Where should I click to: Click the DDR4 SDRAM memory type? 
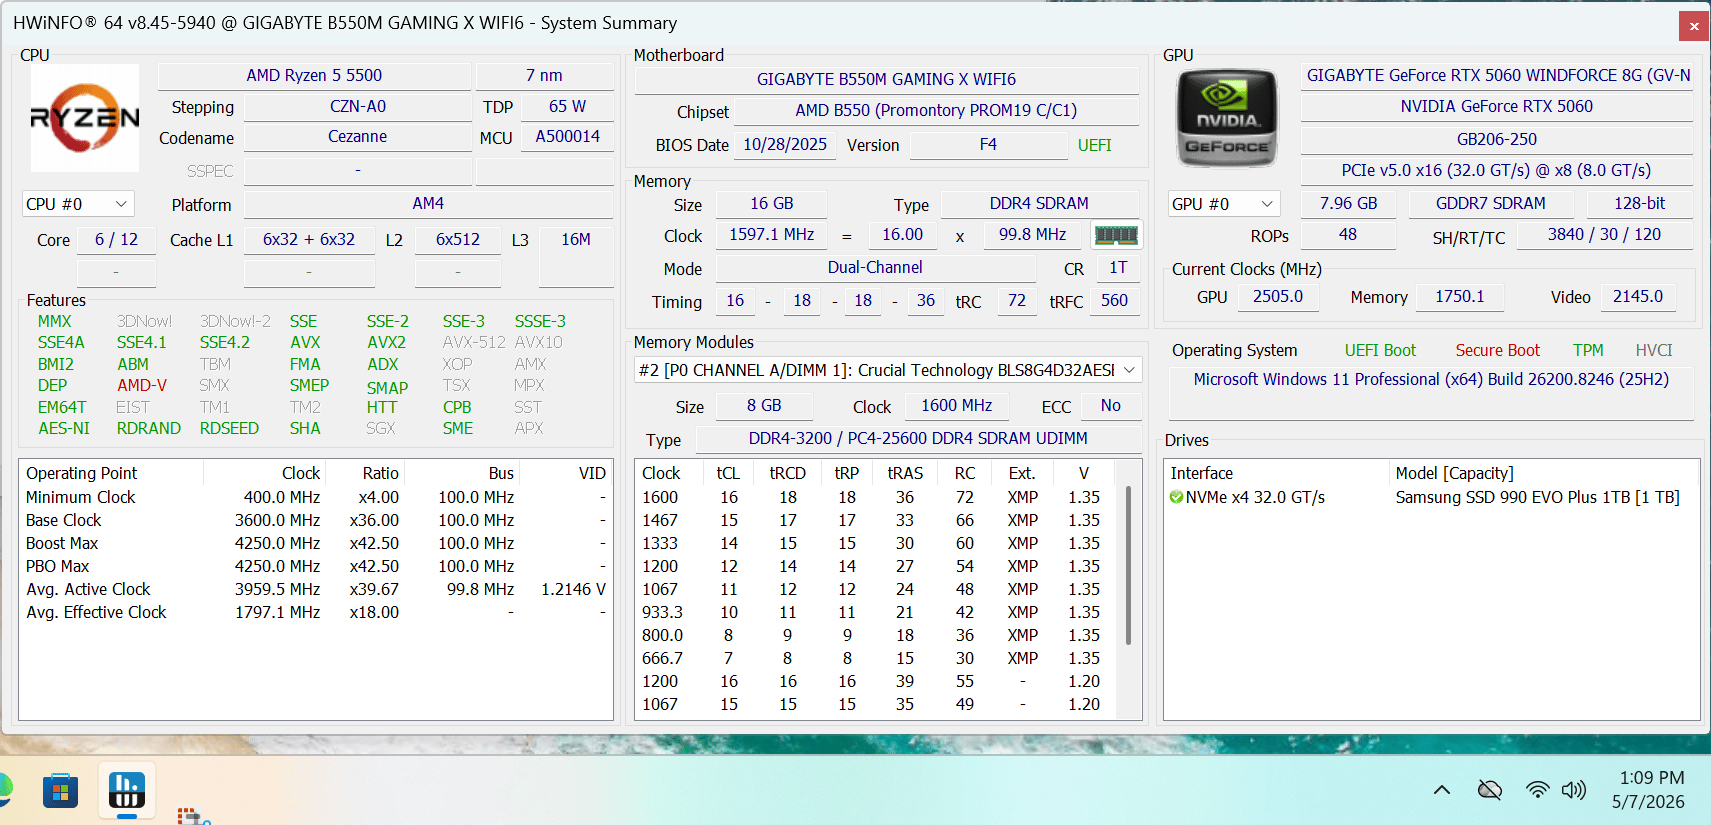[1039, 203]
